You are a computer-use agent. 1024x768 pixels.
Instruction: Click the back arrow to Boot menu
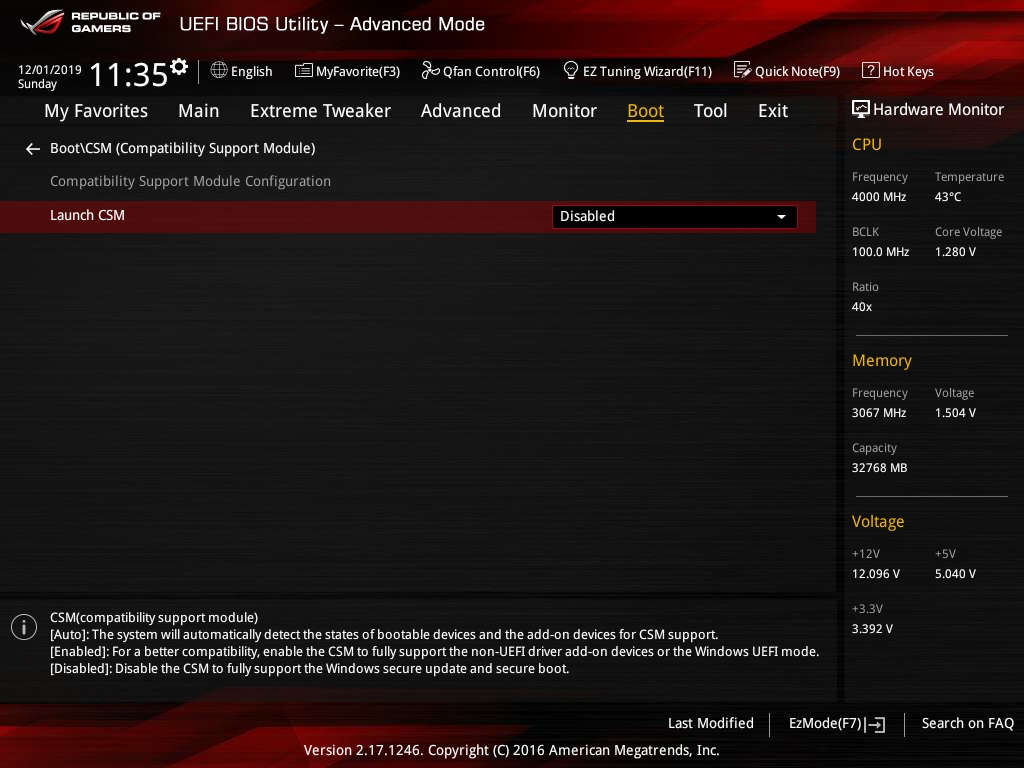pyautogui.click(x=33, y=150)
